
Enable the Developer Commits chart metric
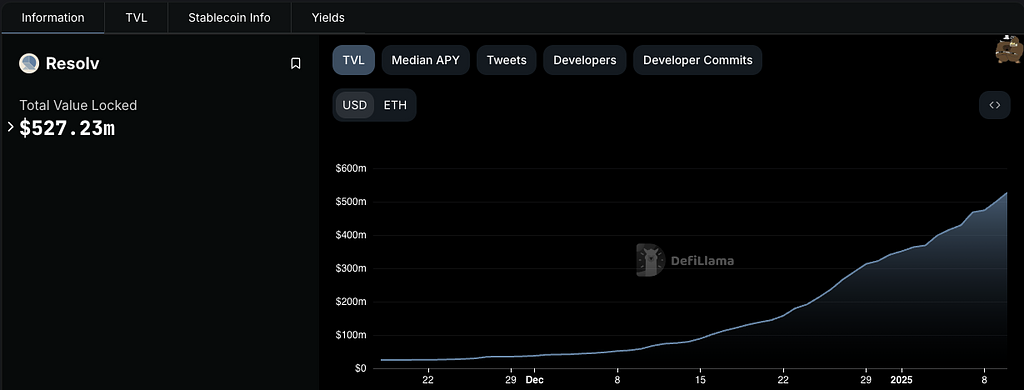[697, 60]
